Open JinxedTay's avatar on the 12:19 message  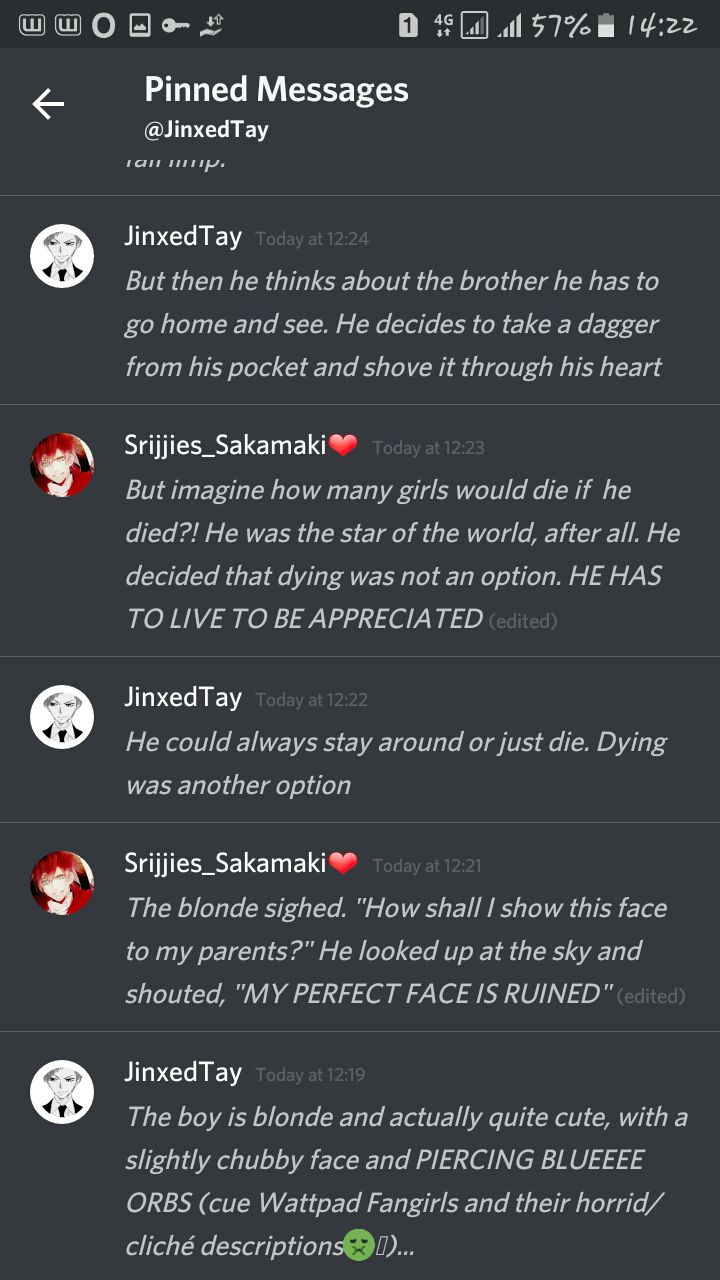(x=62, y=1092)
